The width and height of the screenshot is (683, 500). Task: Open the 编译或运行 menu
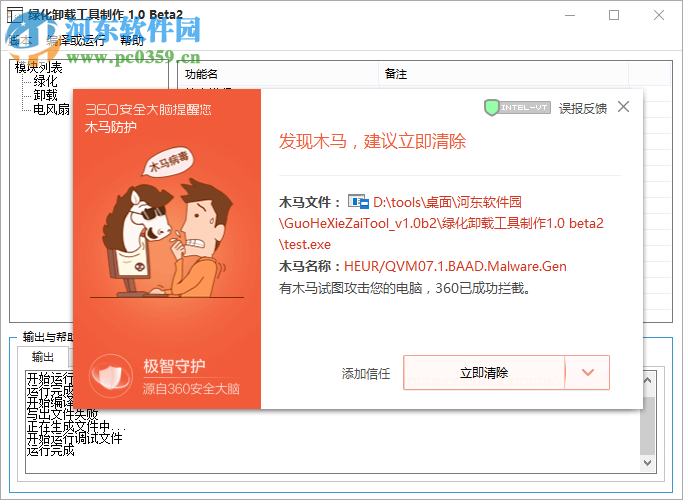click(x=76, y=41)
